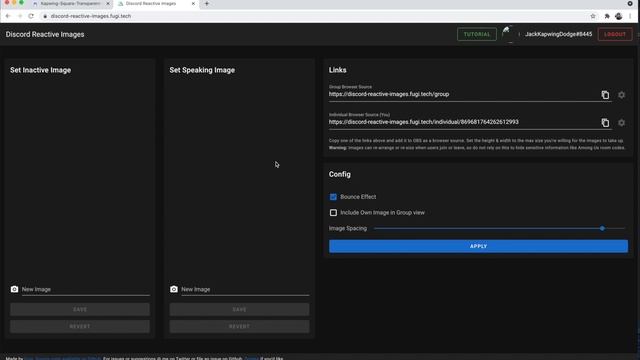Click the browser address bar URL
Viewport: 640px width, 360px height.
click(x=91, y=16)
